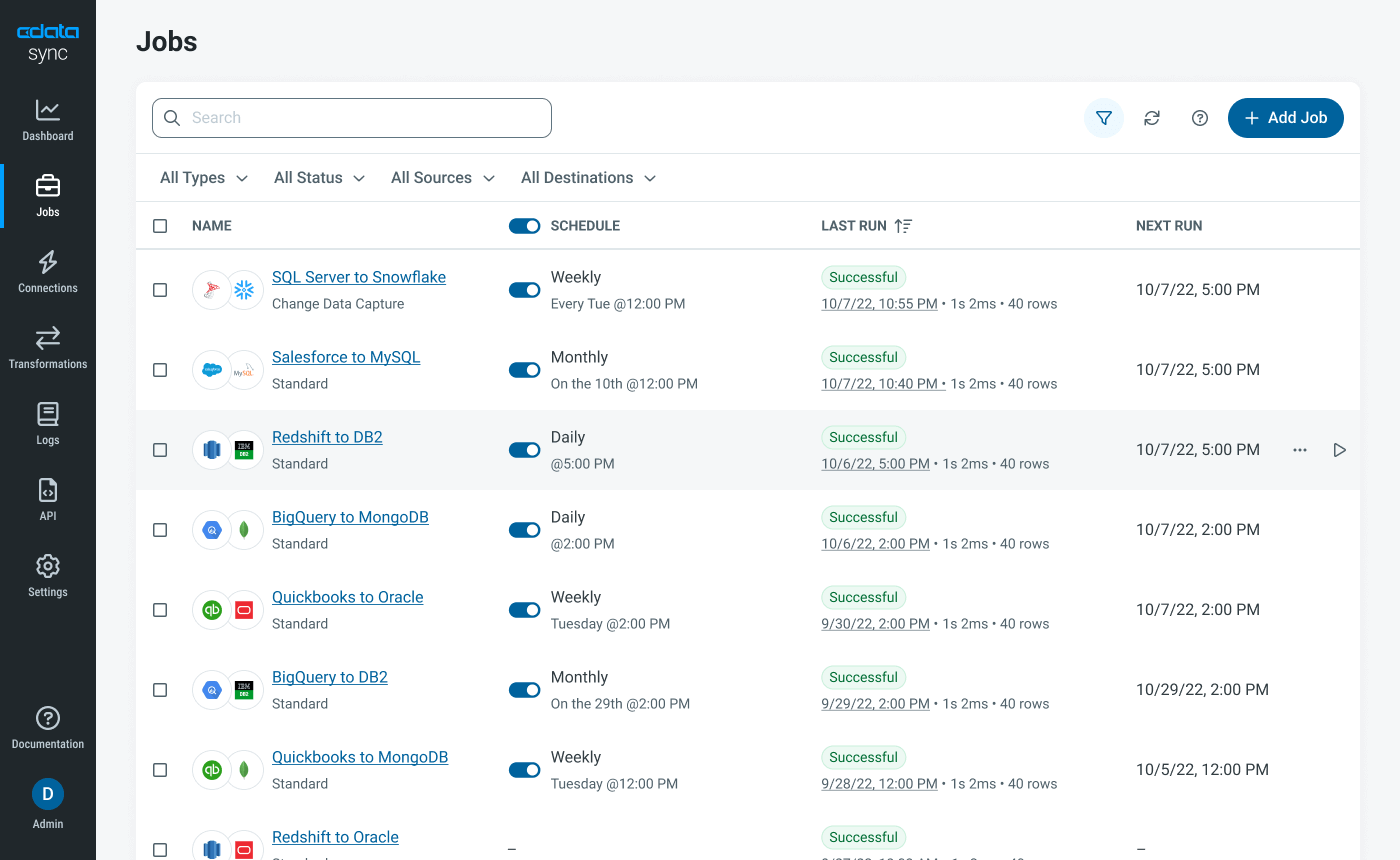Screen dimensions: 1400x860
Task: View the Logs panel
Action: click(47, 423)
